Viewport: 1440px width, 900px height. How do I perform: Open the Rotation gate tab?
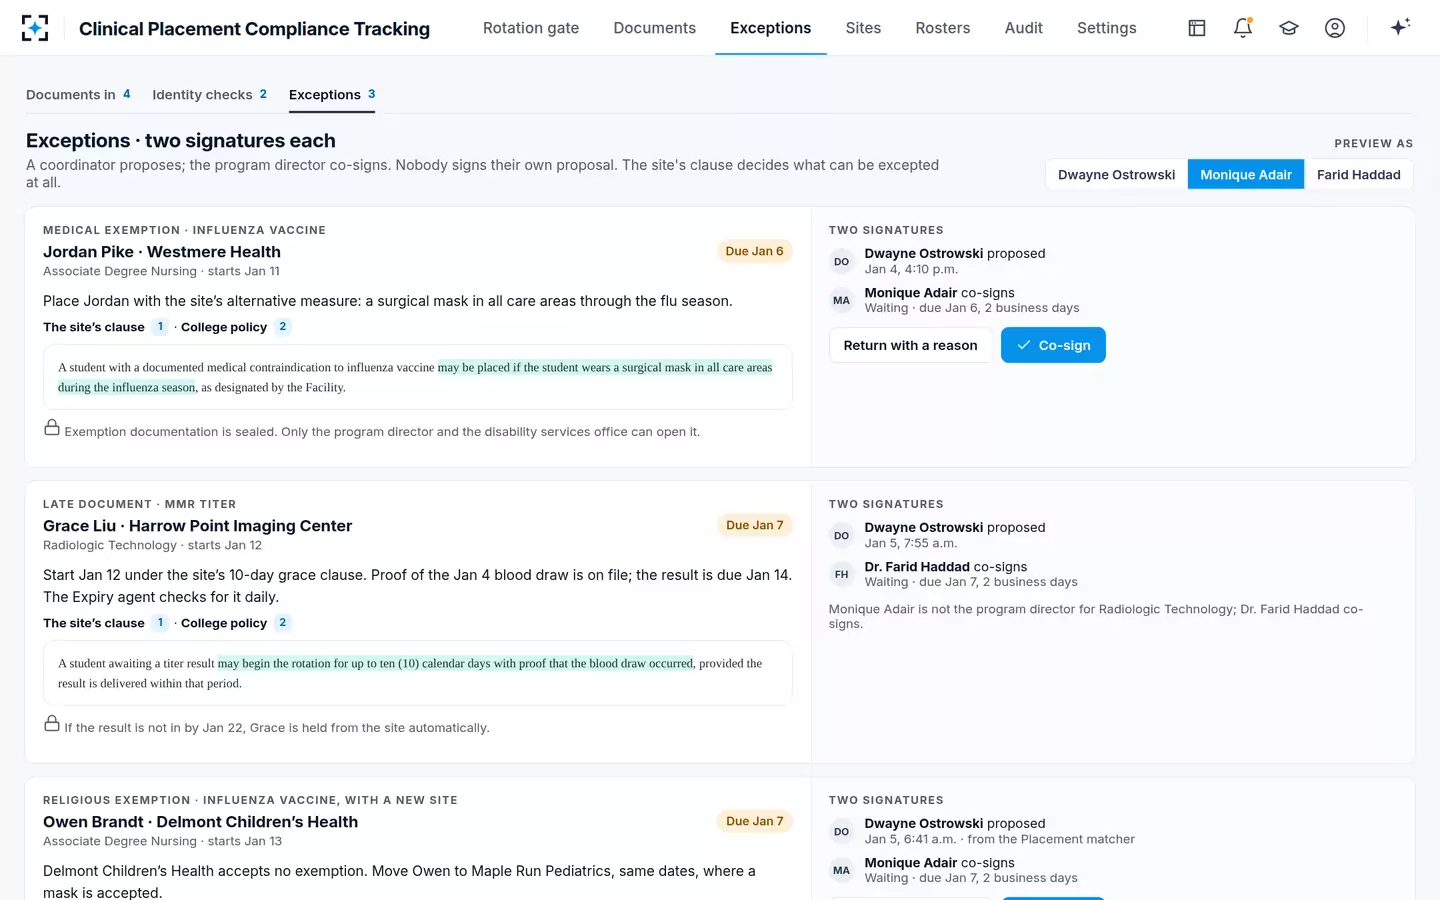coord(531,28)
